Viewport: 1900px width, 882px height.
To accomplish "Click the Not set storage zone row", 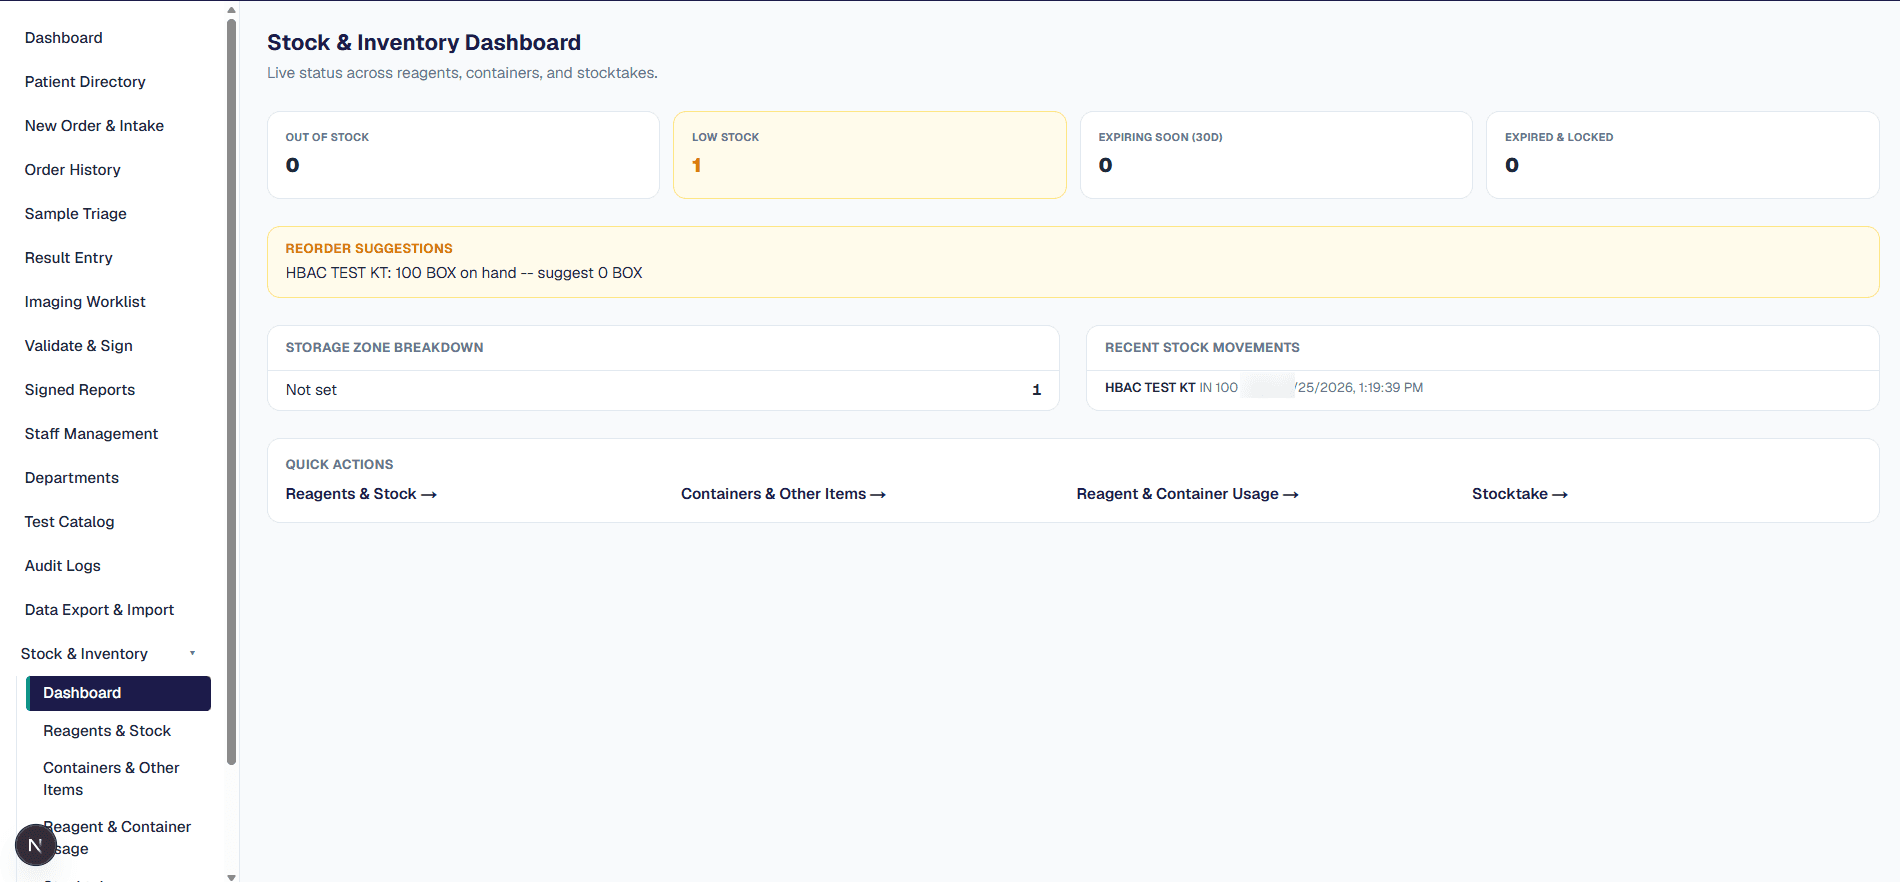I will coord(663,390).
